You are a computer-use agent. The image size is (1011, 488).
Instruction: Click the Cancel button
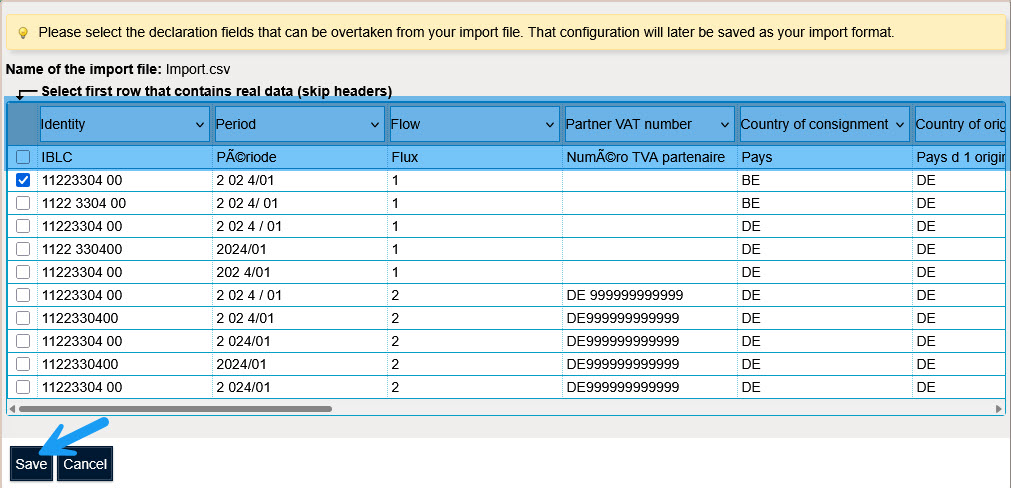[85, 464]
